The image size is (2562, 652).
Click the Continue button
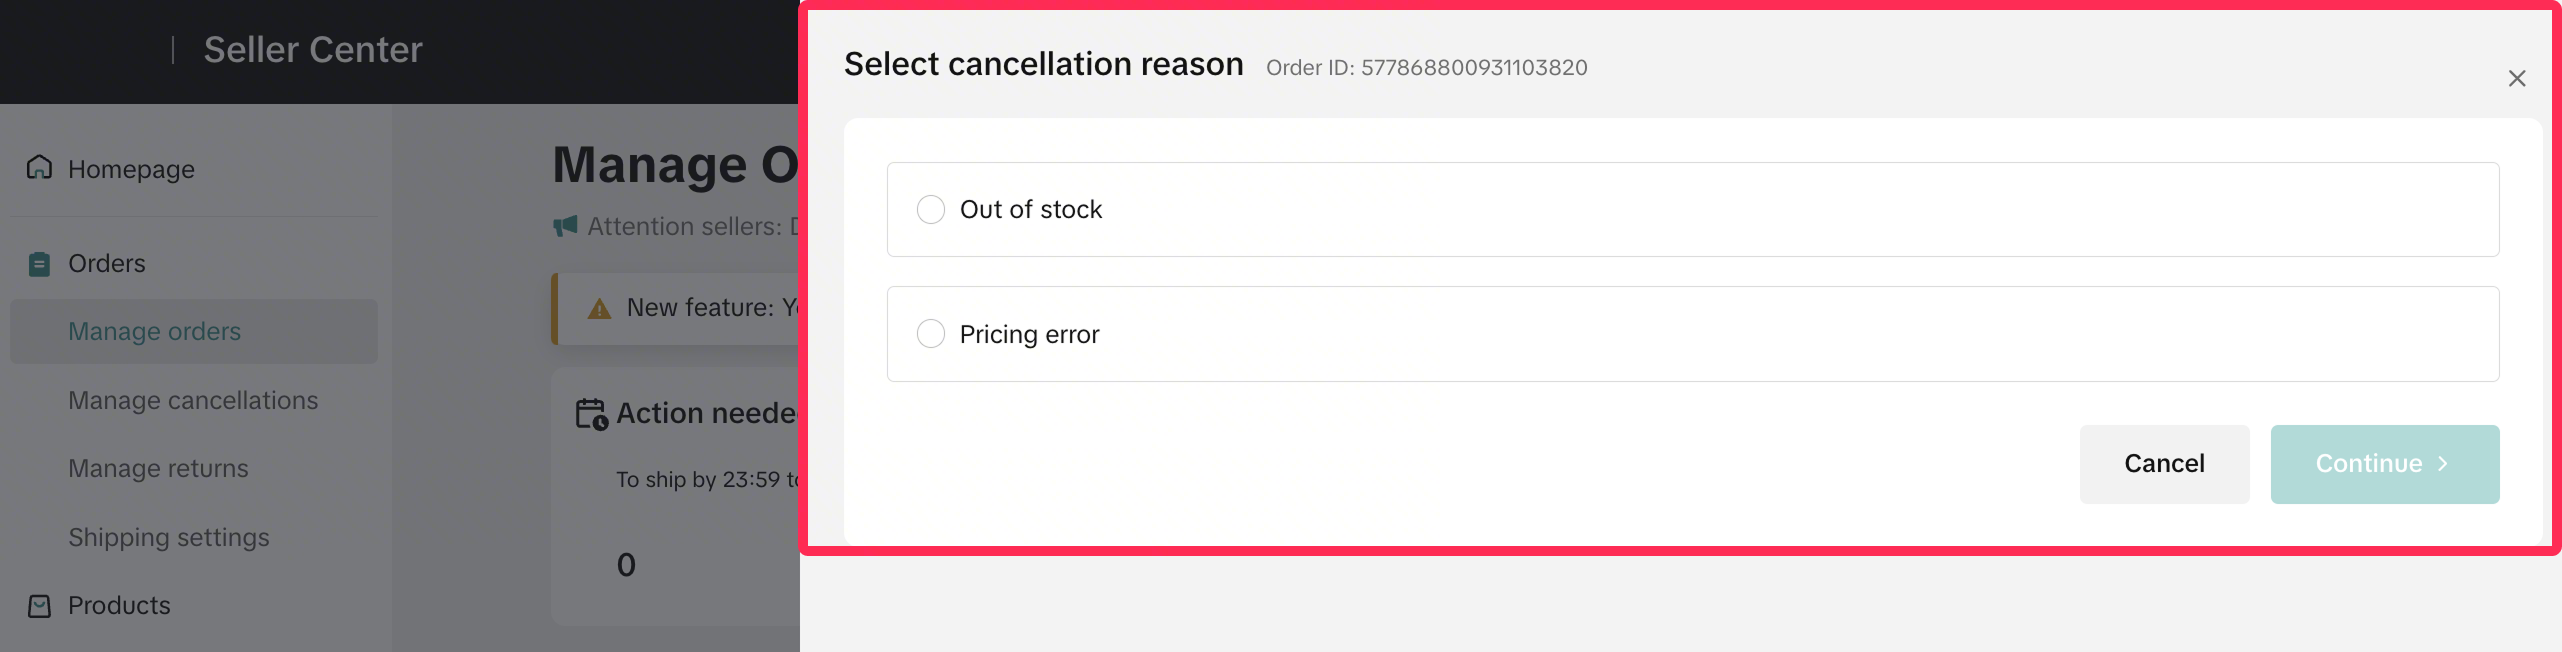[x=2384, y=464]
